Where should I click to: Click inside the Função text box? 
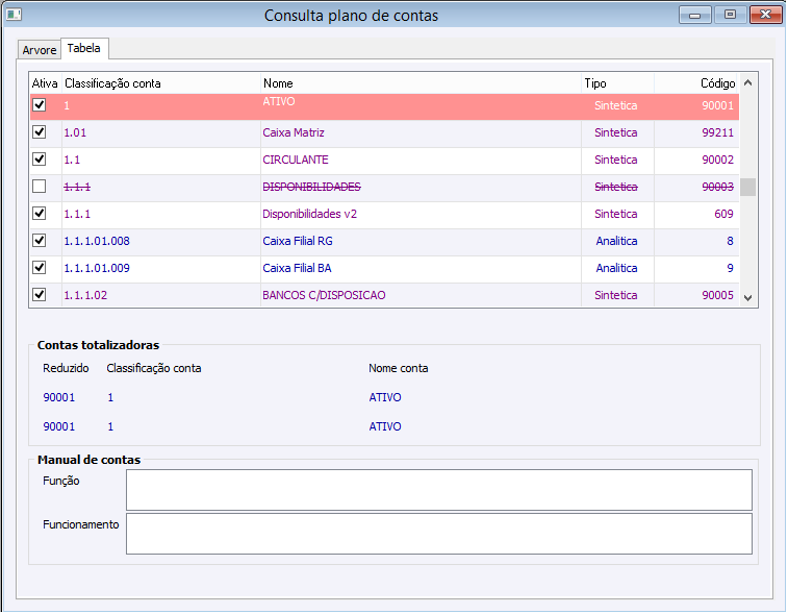click(x=439, y=490)
